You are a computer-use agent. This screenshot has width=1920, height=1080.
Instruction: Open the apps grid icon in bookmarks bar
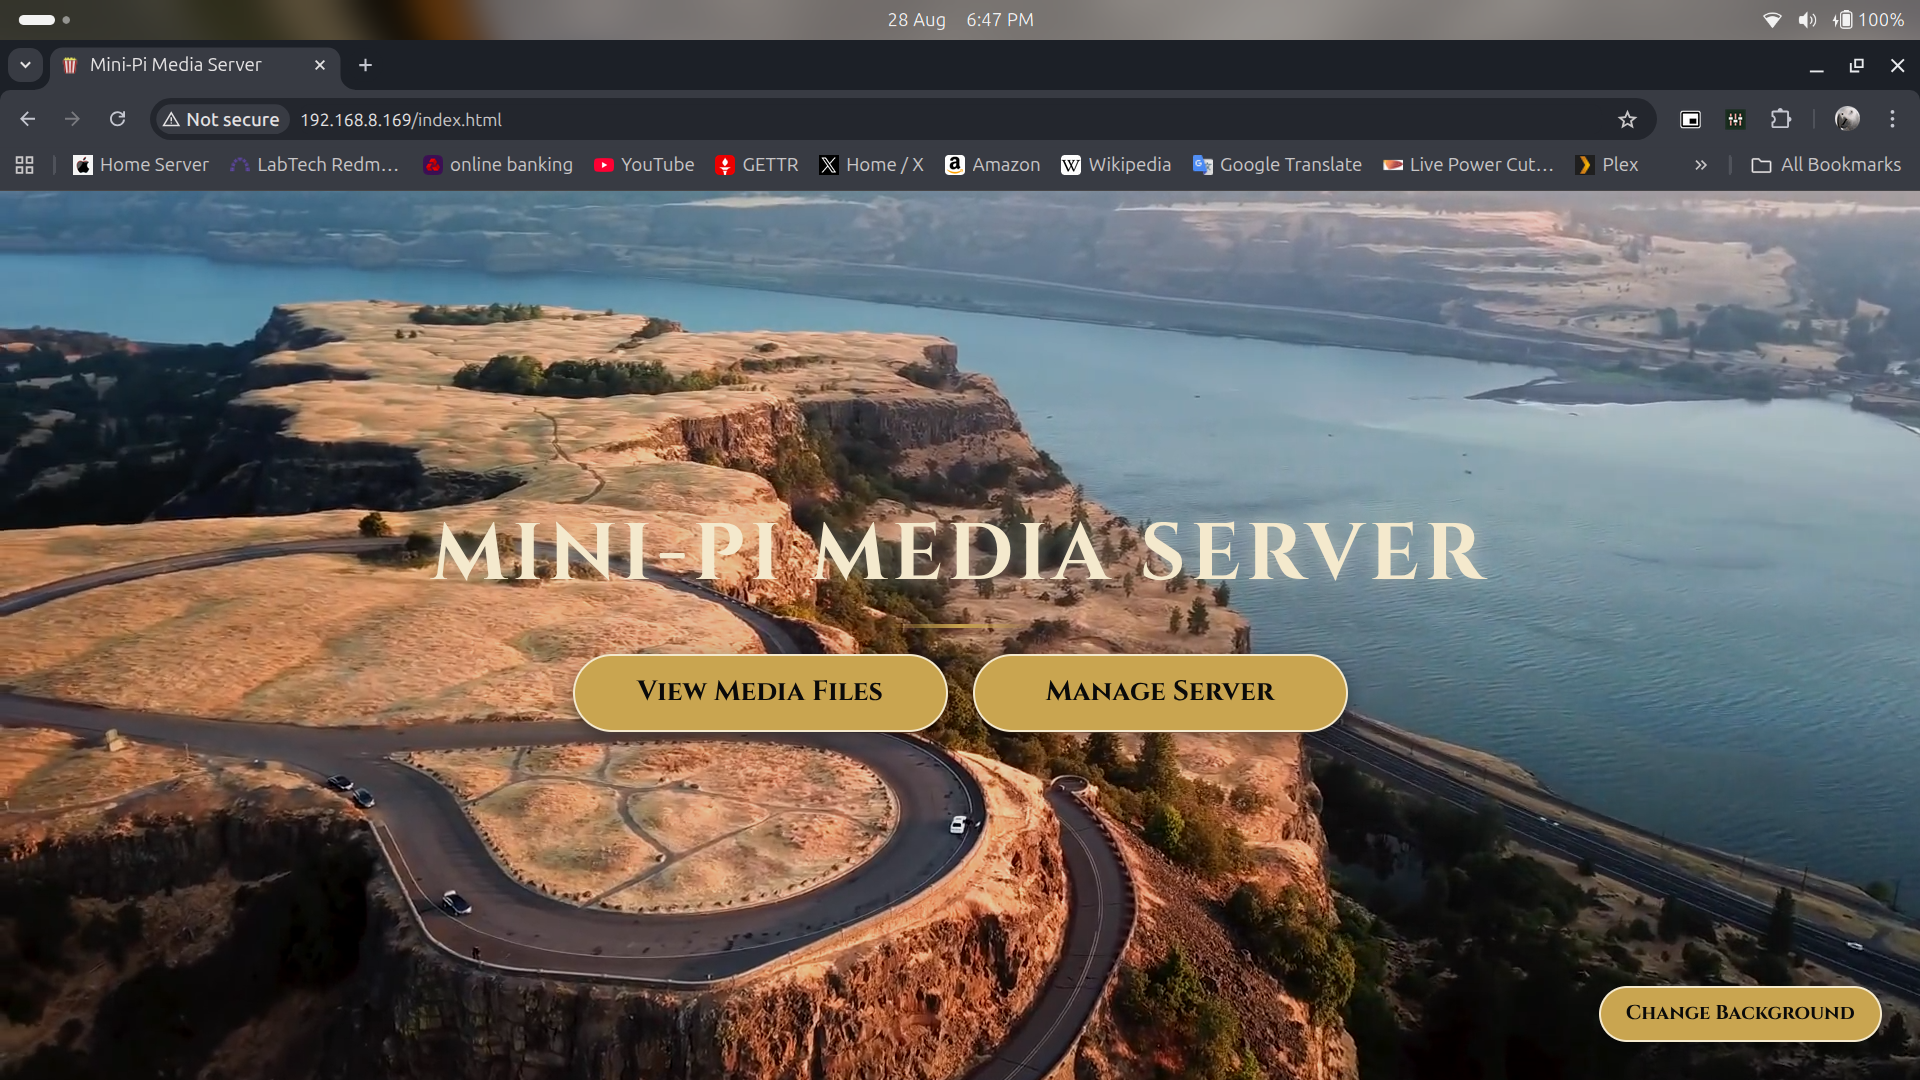25,165
